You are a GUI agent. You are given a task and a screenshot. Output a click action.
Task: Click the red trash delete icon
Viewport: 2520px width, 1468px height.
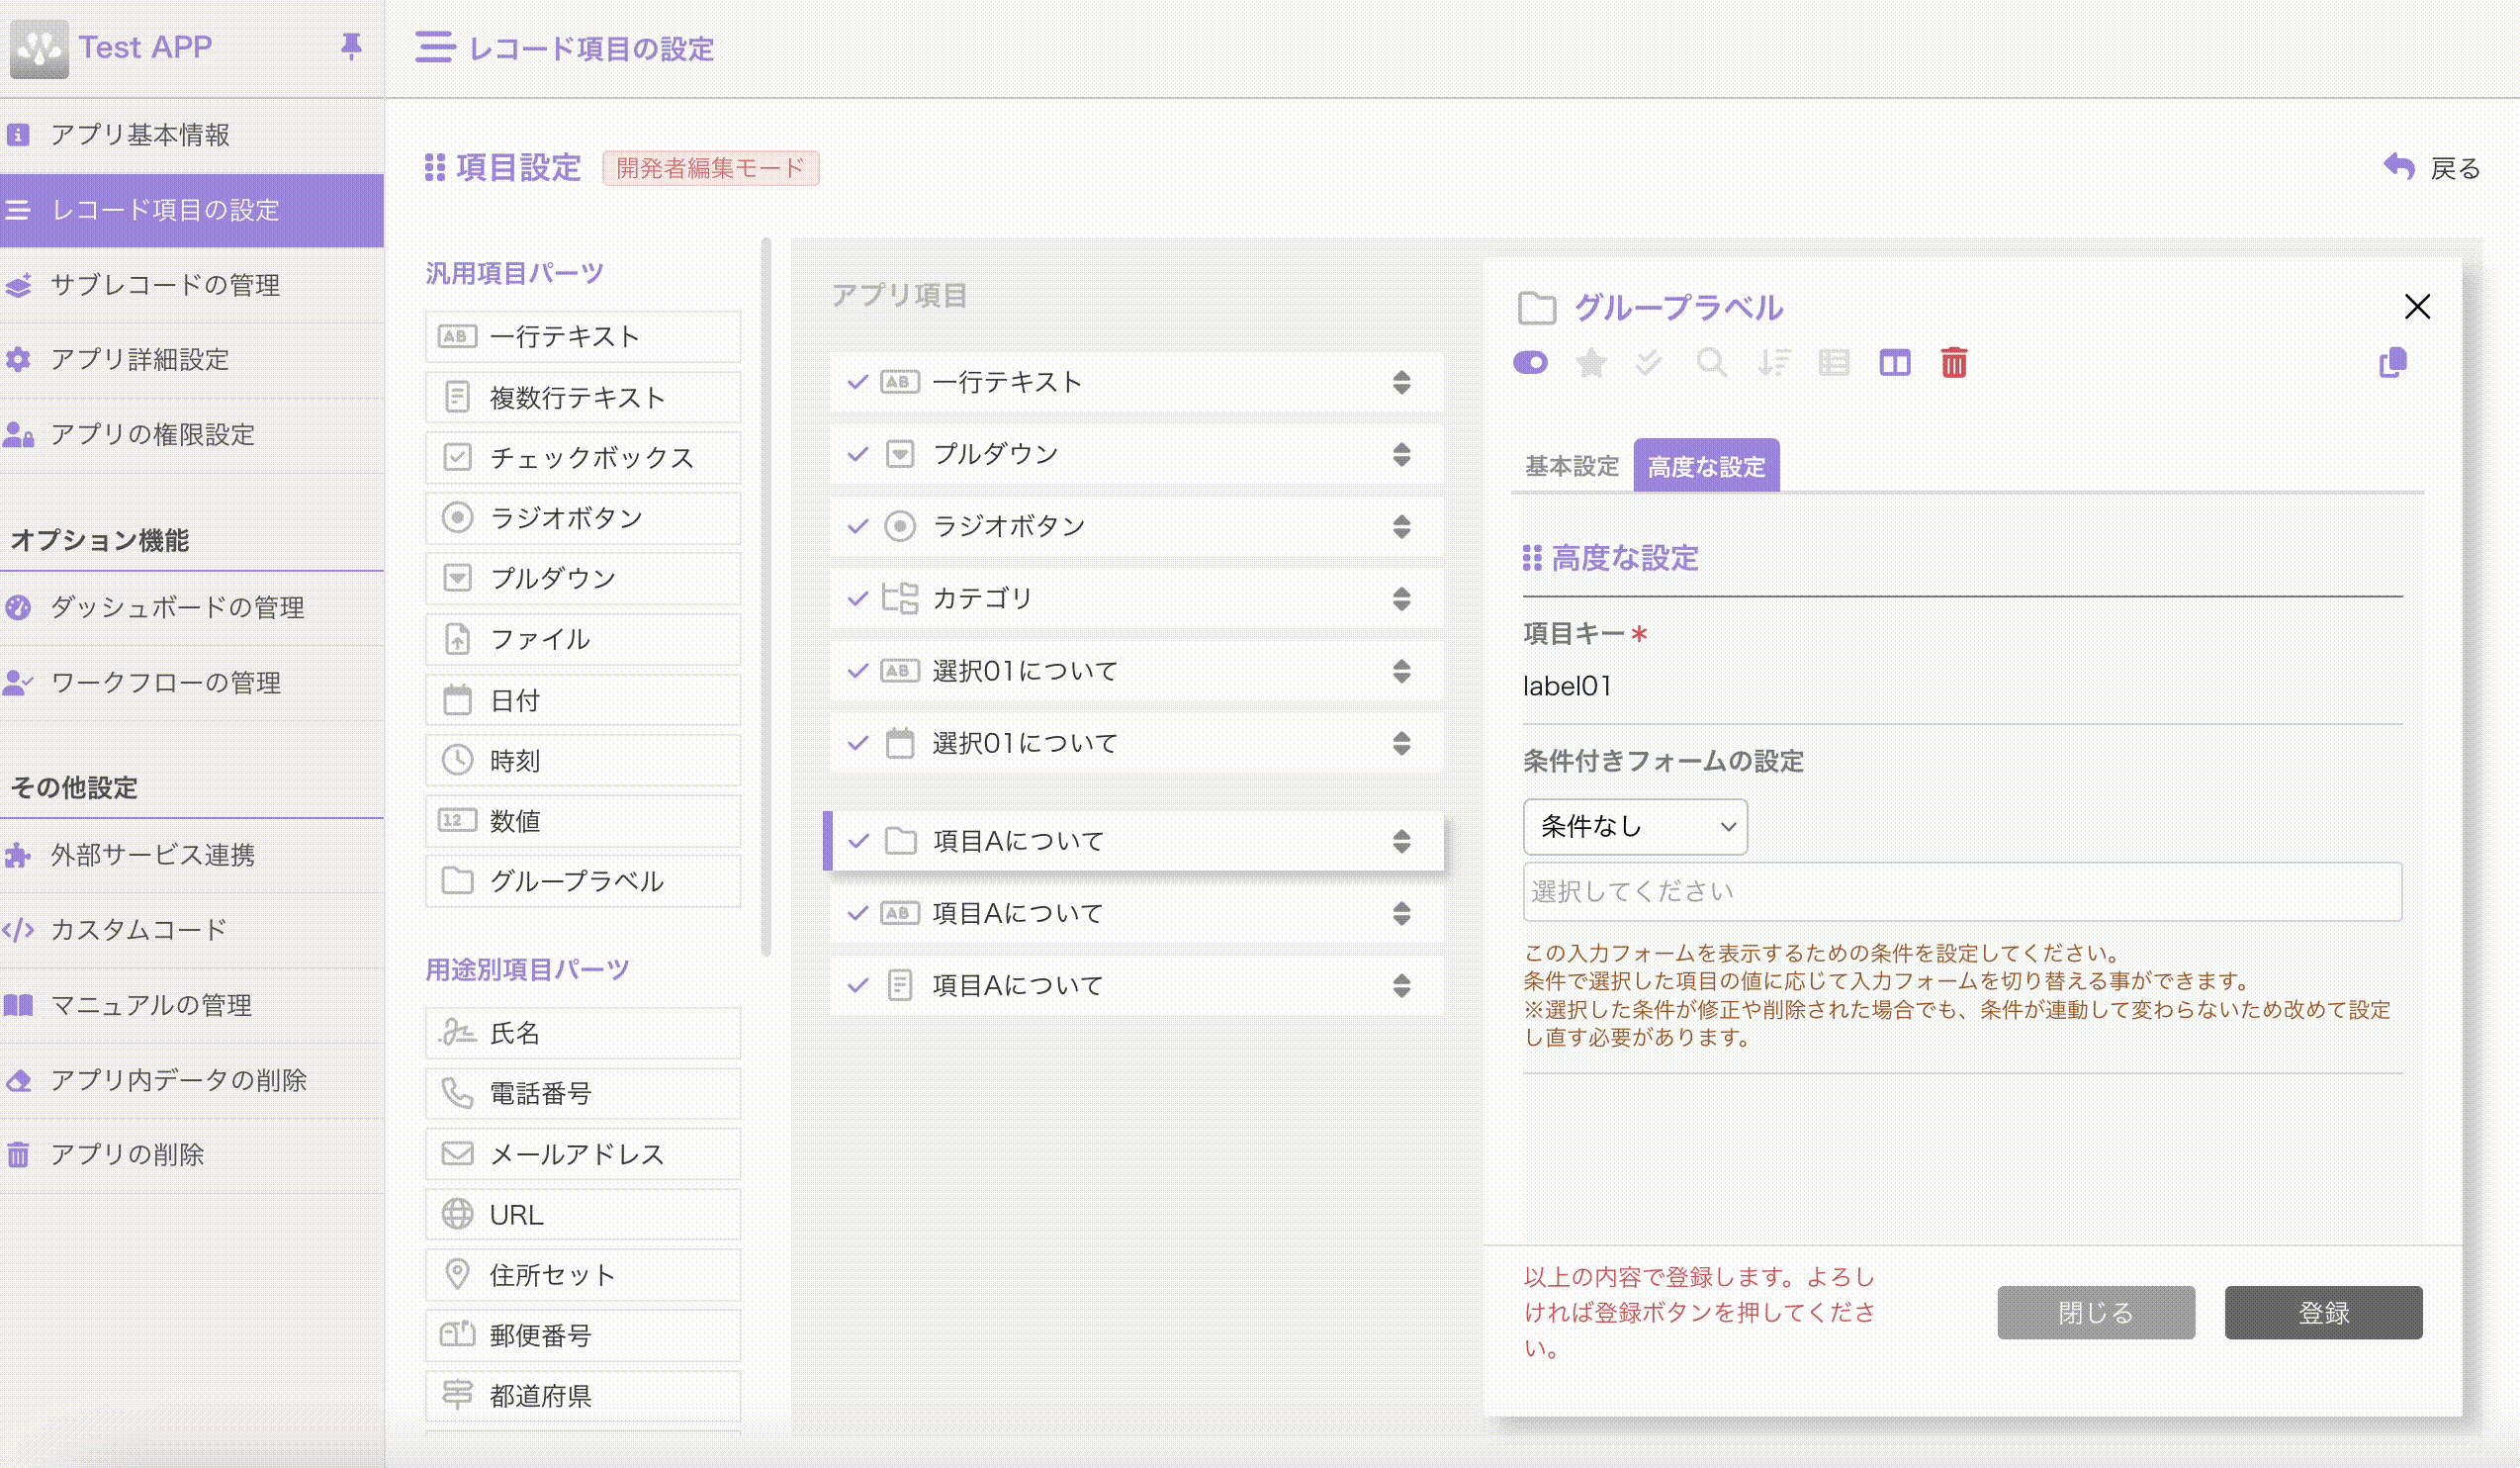(1954, 362)
